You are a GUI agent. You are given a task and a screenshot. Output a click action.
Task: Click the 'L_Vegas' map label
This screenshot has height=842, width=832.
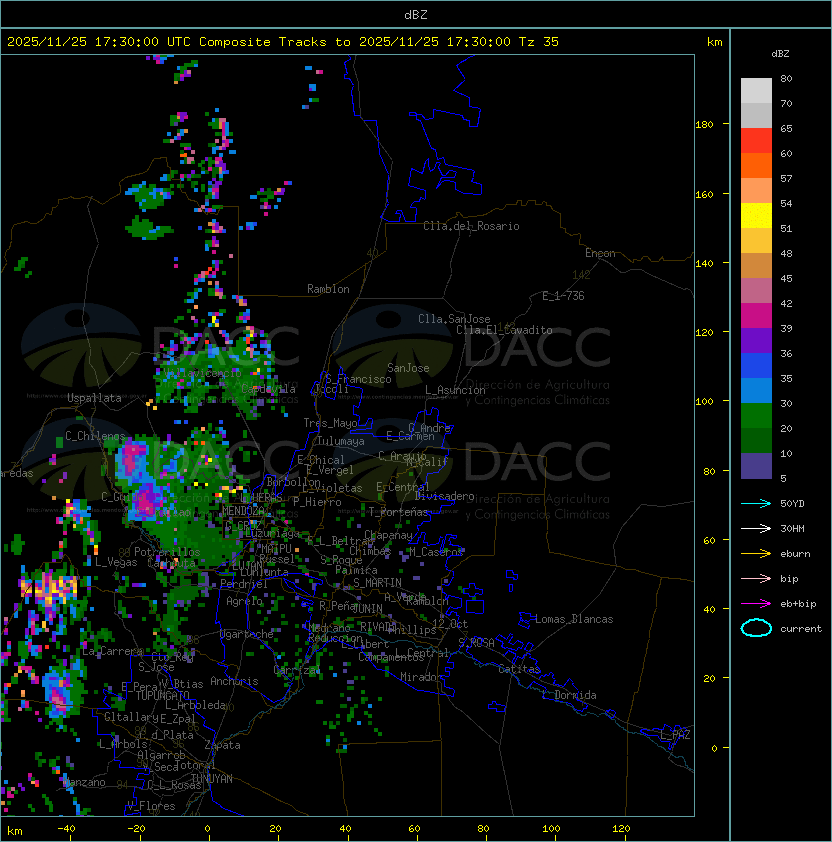[116, 562]
